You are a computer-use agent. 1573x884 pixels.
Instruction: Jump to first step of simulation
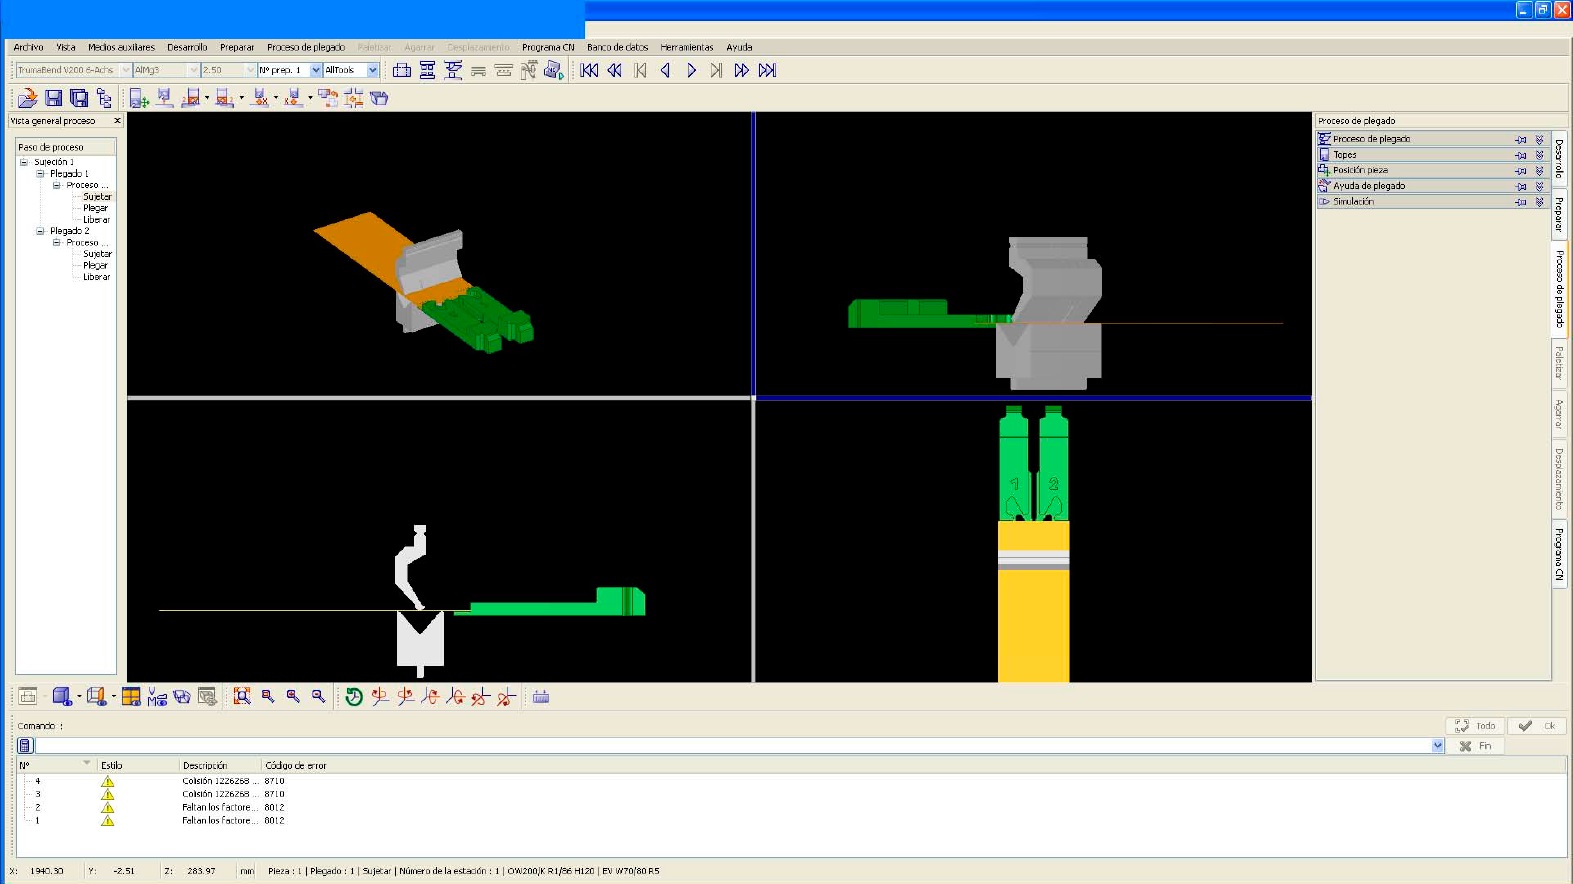point(589,70)
